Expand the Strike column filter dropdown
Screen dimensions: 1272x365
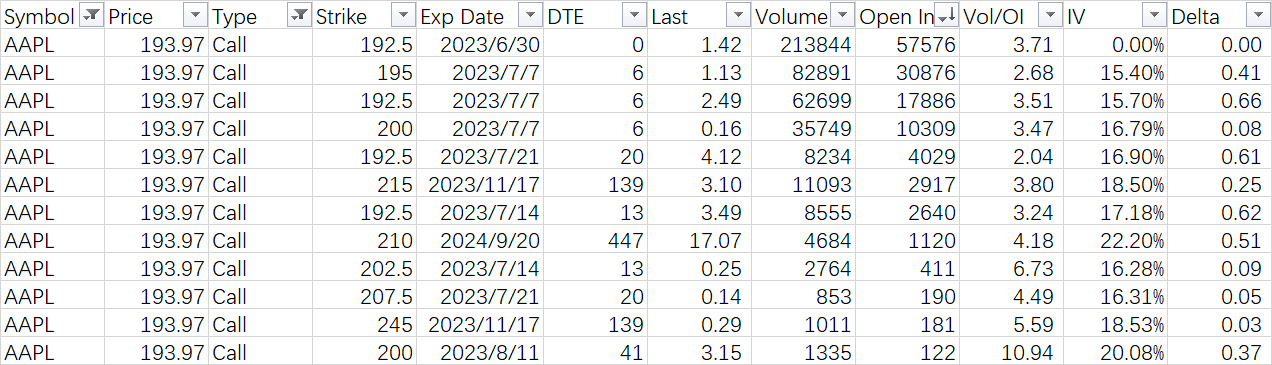(x=402, y=16)
